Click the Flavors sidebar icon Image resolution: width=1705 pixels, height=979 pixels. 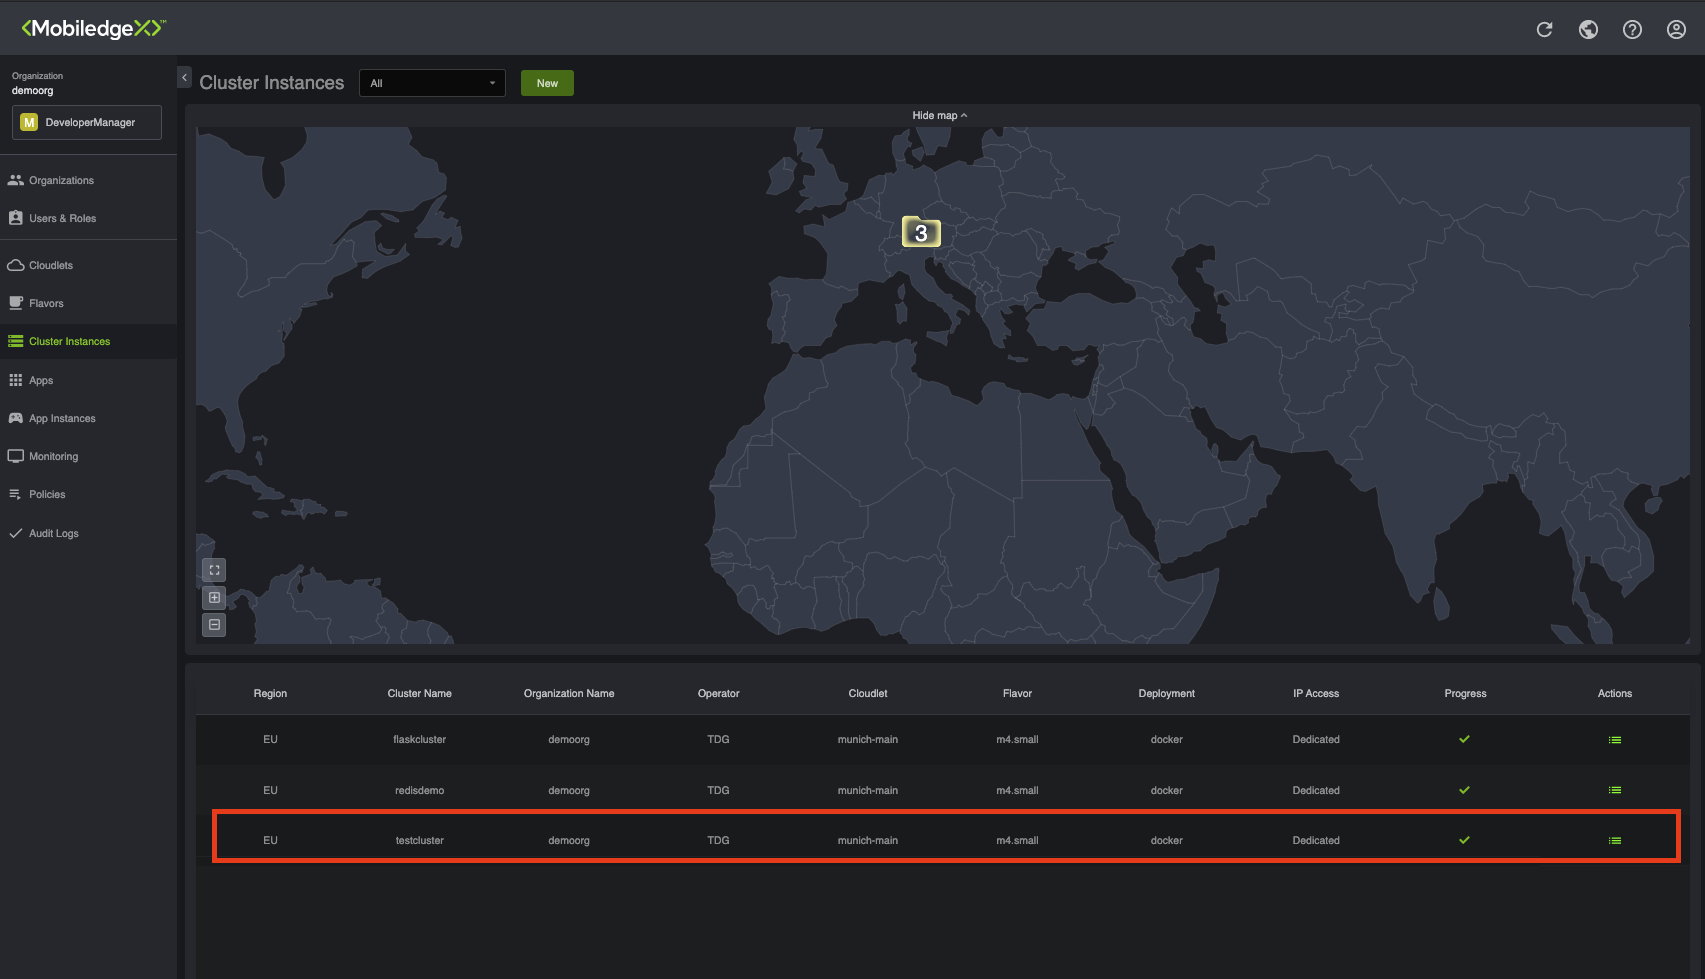pyautogui.click(x=15, y=303)
